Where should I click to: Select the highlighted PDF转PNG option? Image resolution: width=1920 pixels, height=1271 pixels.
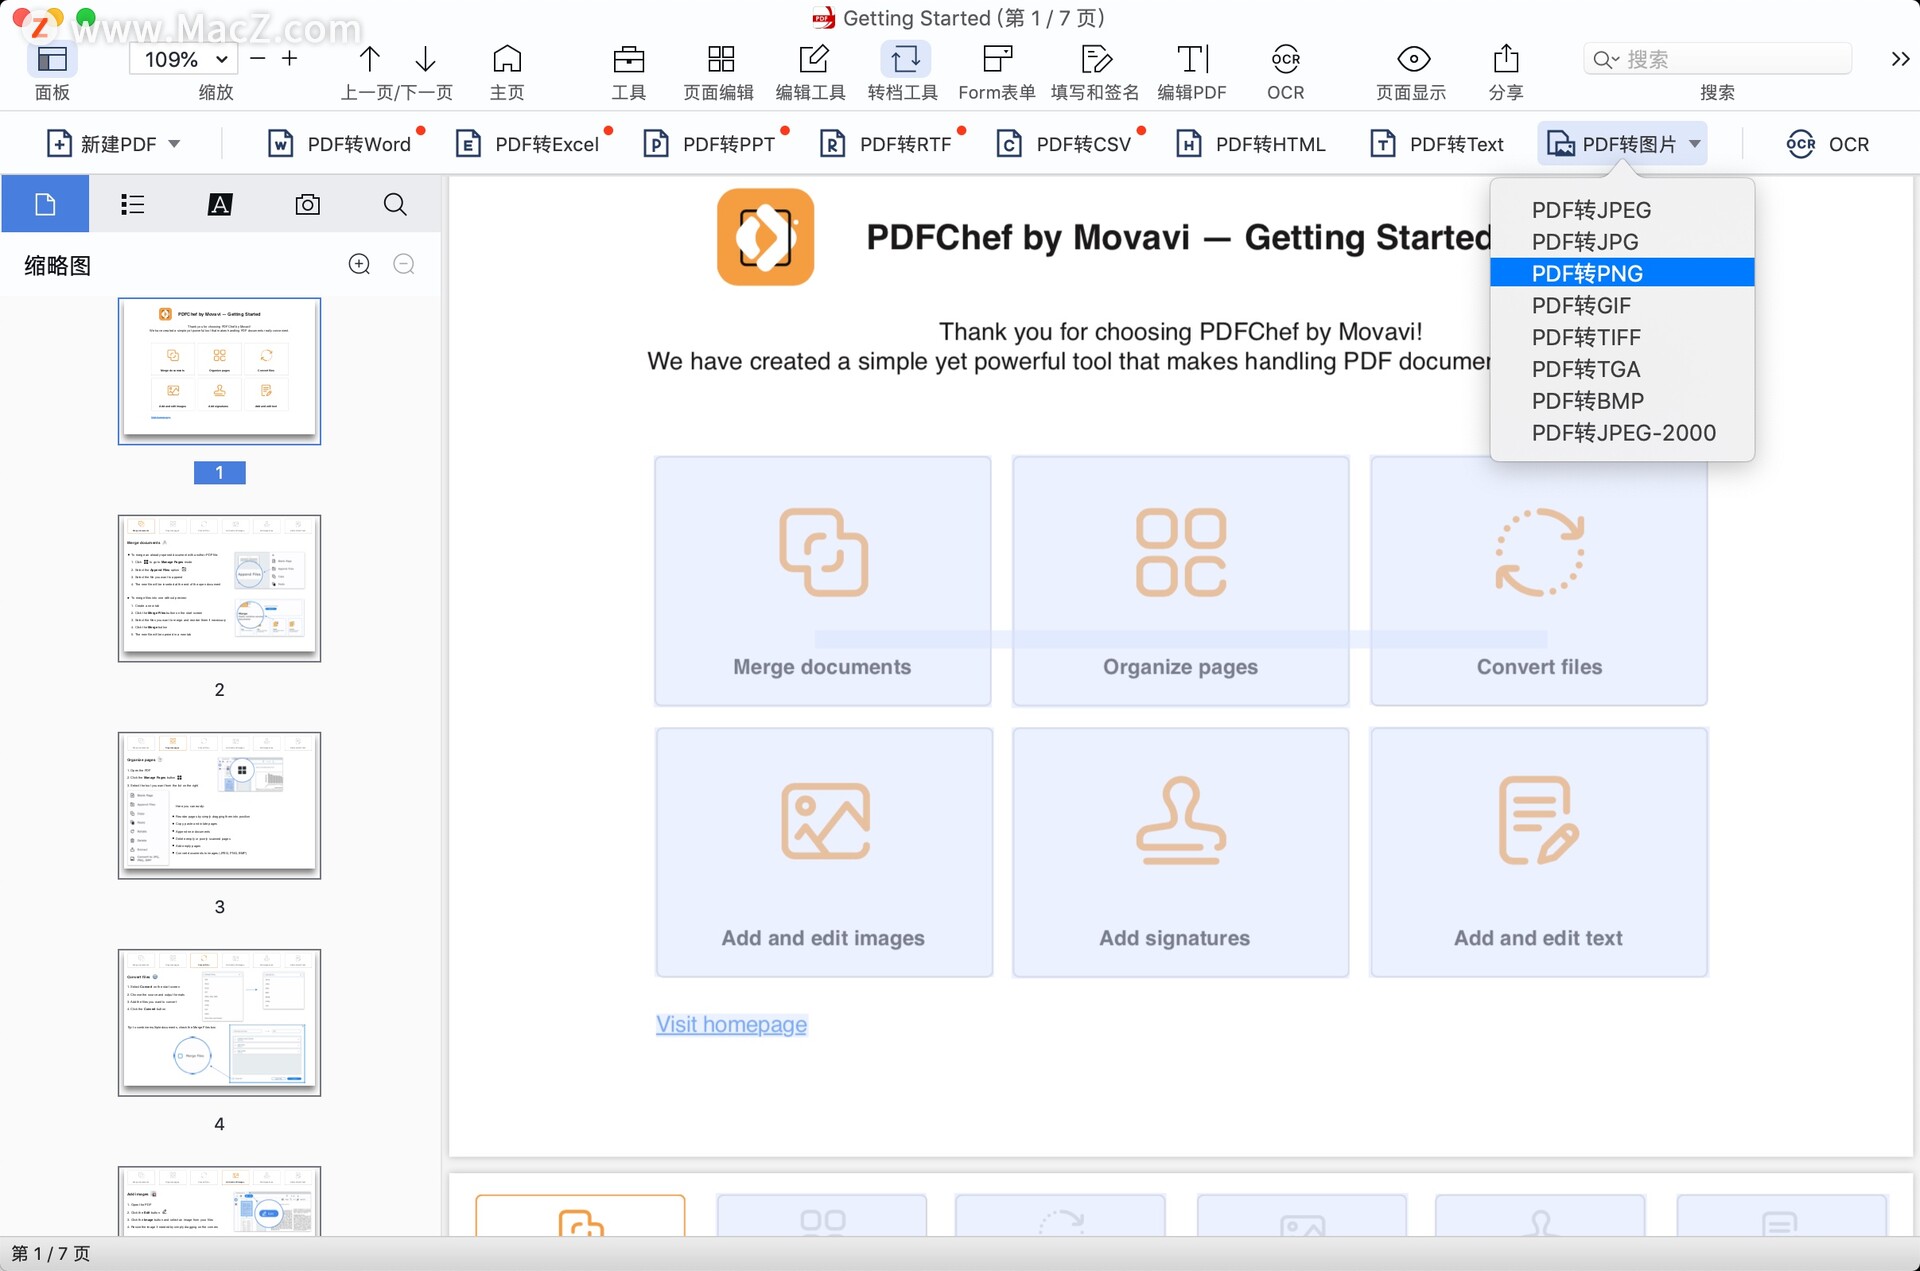point(1622,273)
